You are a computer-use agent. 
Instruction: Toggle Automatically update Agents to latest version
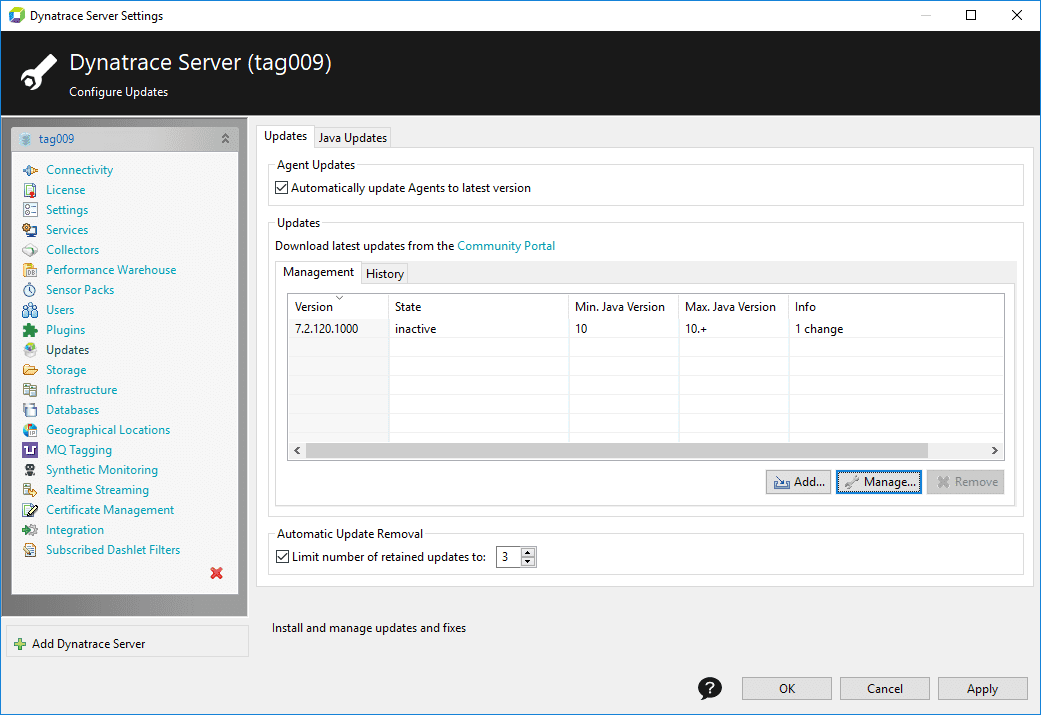click(x=281, y=188)
